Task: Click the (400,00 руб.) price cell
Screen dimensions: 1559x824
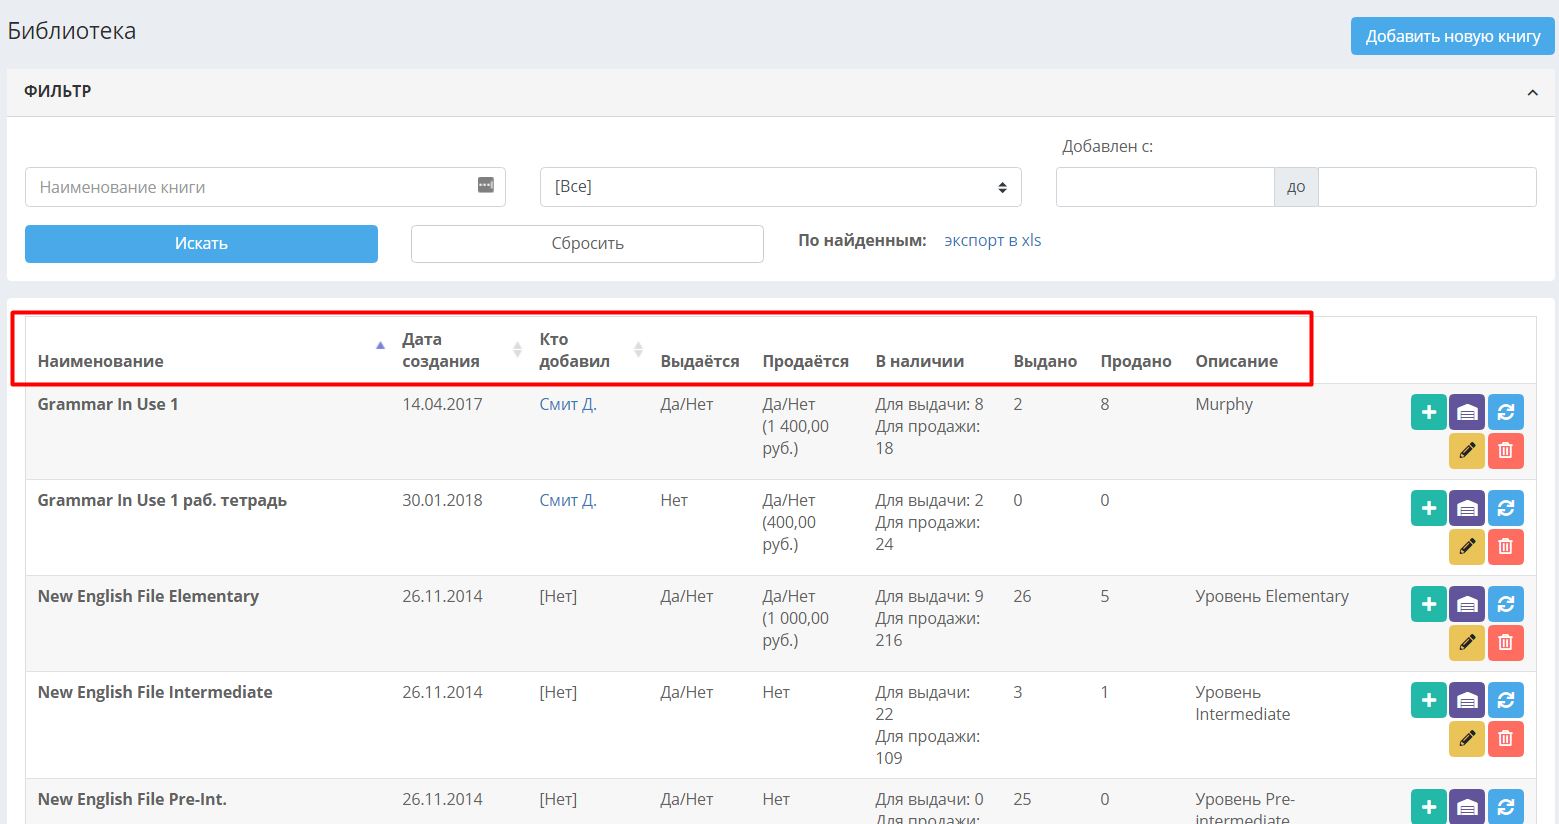Action: pos(790,533)
